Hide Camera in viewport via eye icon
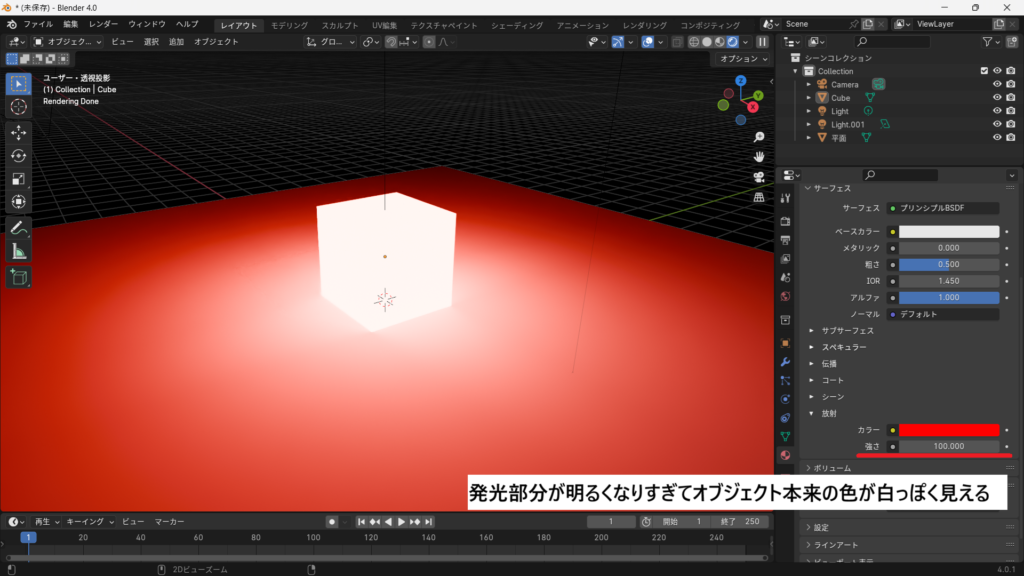Screen dimensions: 1024x576 (997, 84)
